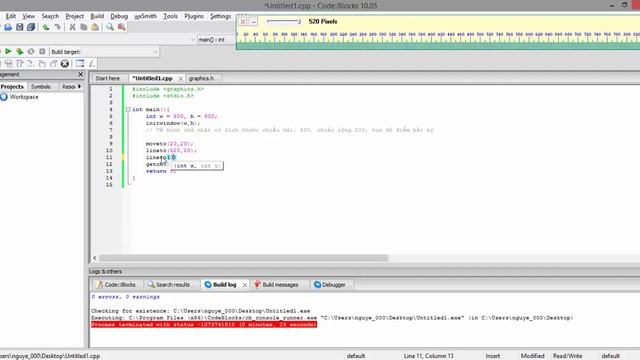Switch to the graphics.h tab
The width and height of the screenshot is (640, 360).
[x=201, y=78]
